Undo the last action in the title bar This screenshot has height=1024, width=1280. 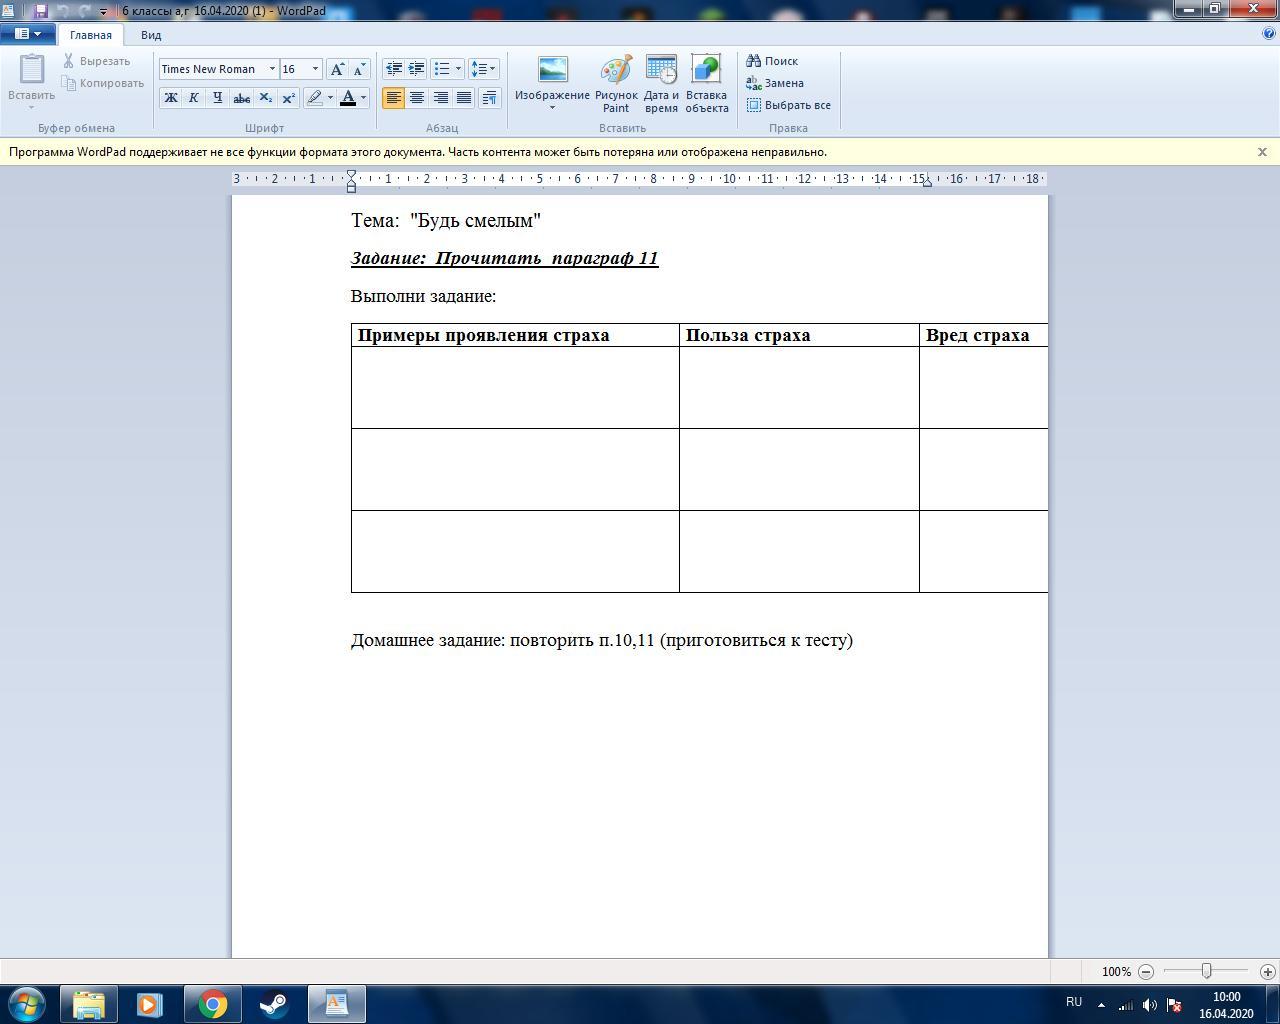pyautogui.click(x=63, y=11)
